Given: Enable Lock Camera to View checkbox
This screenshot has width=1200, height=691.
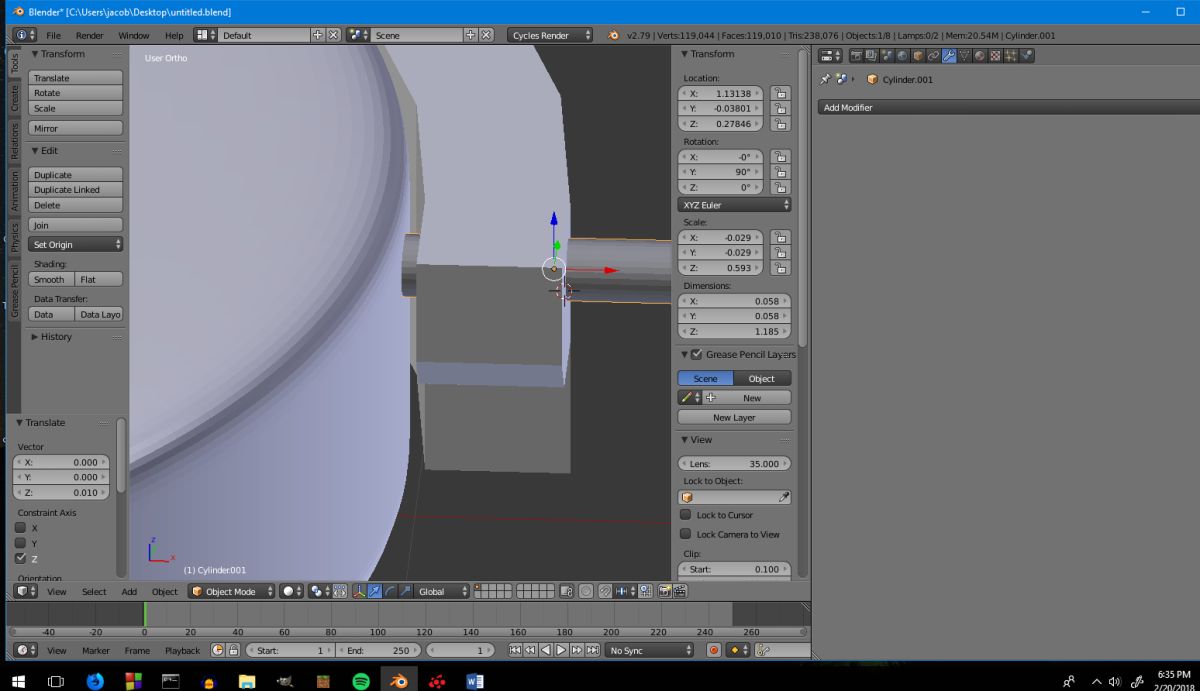Looking at the screenshot, I should pyautogui.click(x=686, y=534).
